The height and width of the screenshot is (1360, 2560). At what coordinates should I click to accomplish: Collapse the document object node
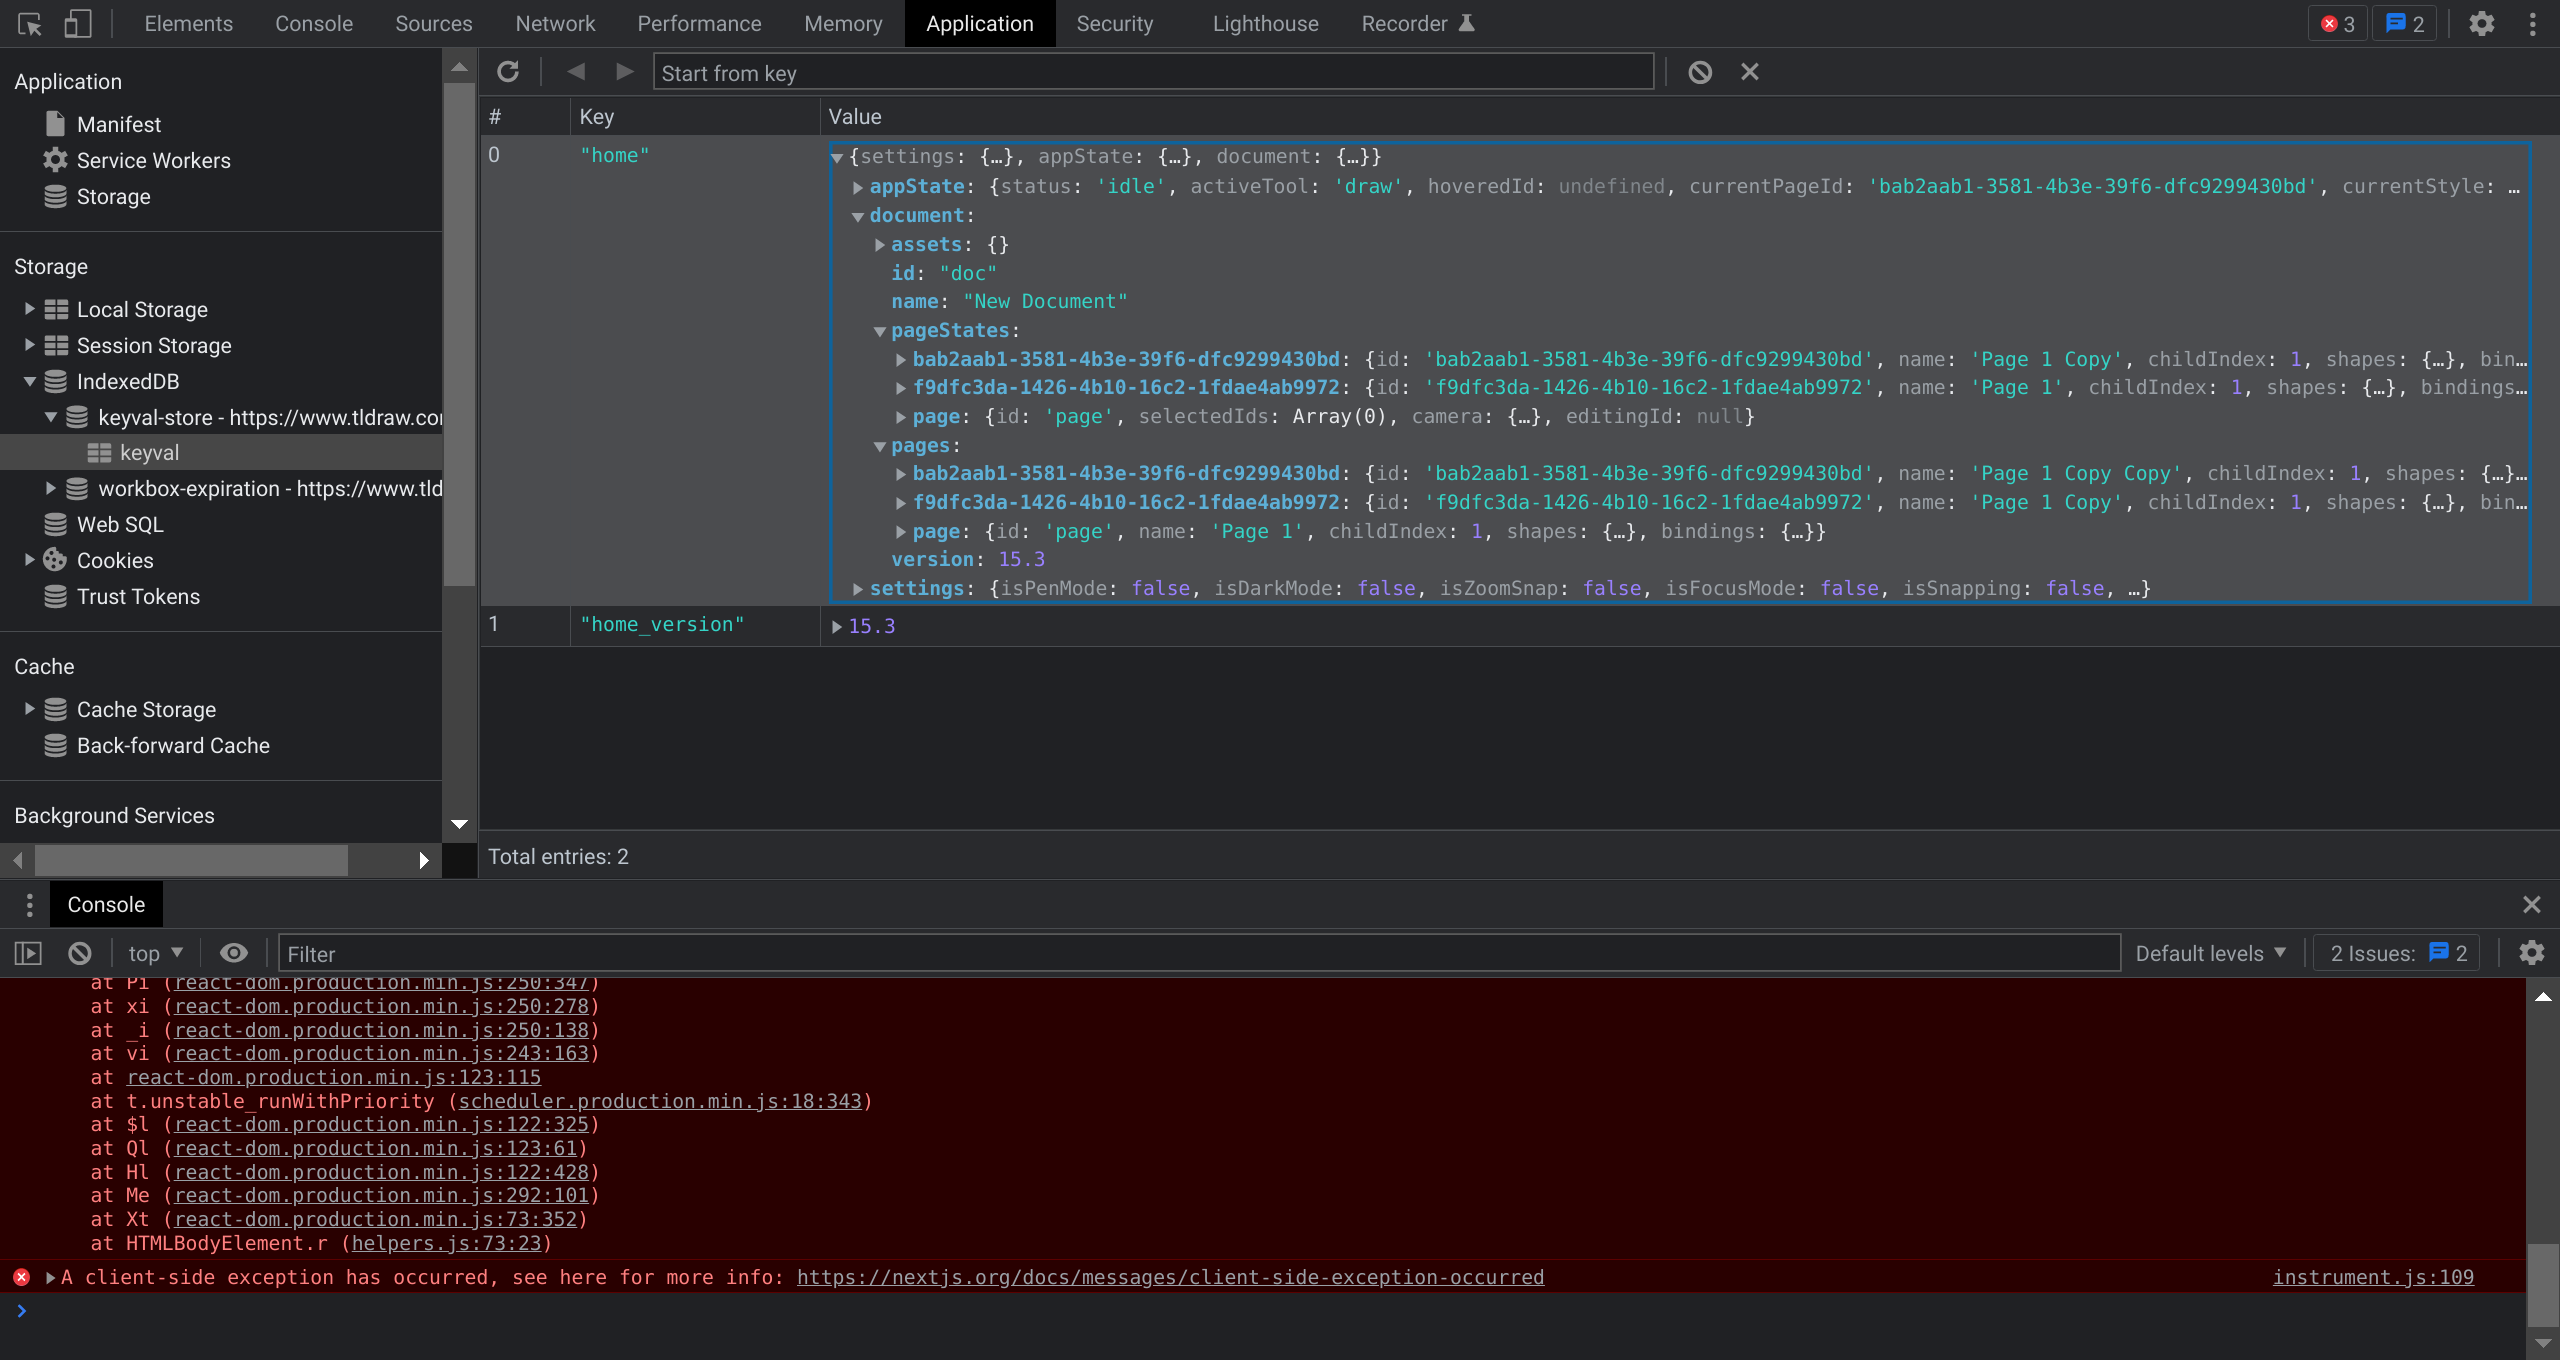[858, 216]
